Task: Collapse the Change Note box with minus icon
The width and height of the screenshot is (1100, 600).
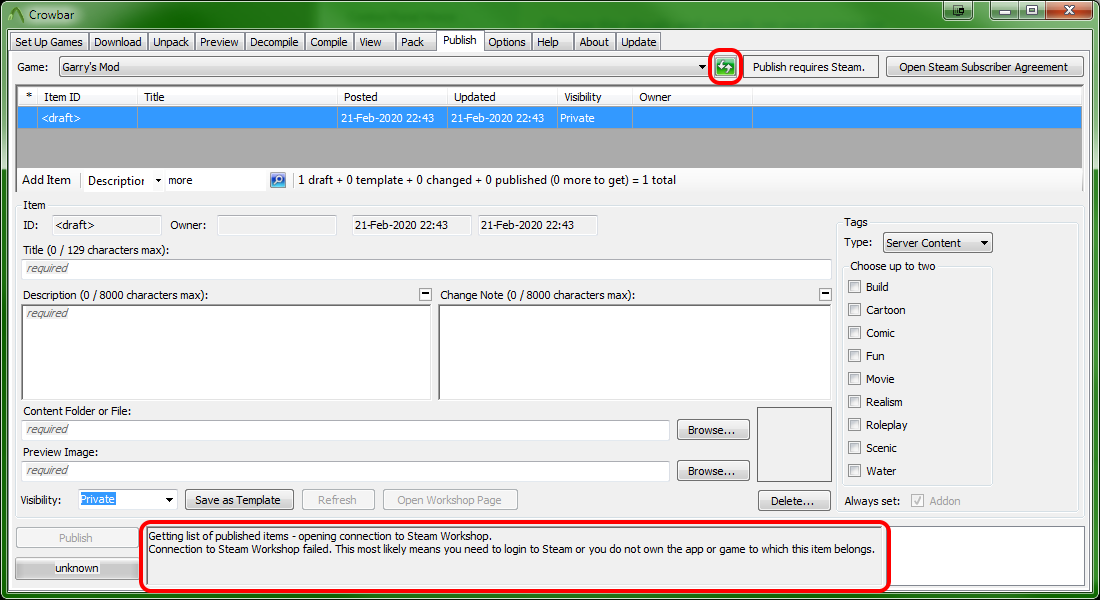Action: [825, 295]
